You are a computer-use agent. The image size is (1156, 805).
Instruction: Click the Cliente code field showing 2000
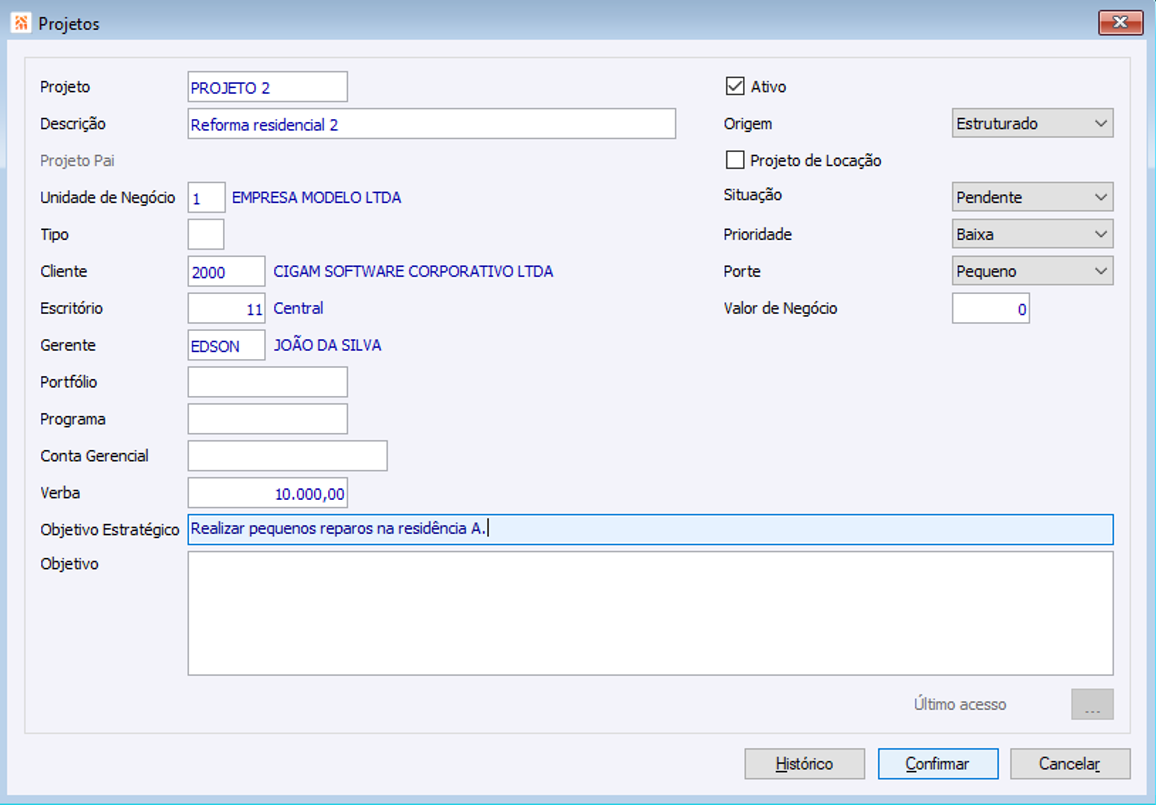226,271
